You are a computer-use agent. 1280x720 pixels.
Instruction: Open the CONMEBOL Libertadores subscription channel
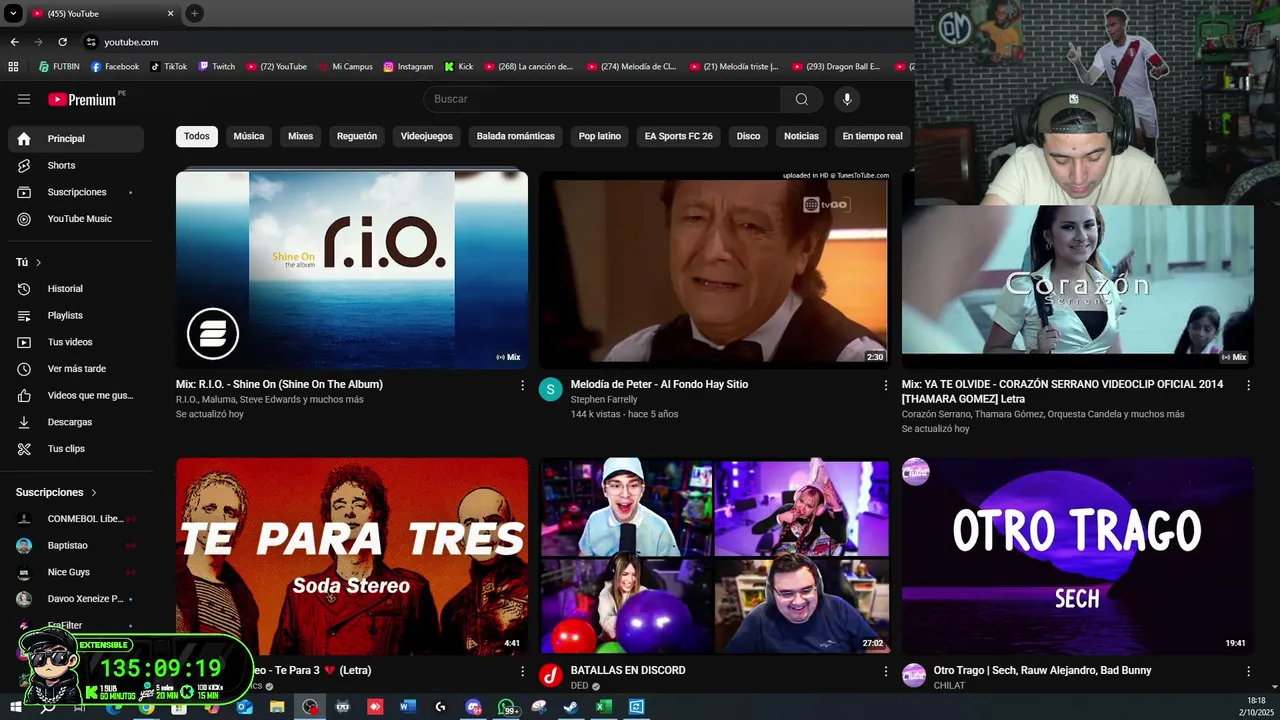coord(76,519)
